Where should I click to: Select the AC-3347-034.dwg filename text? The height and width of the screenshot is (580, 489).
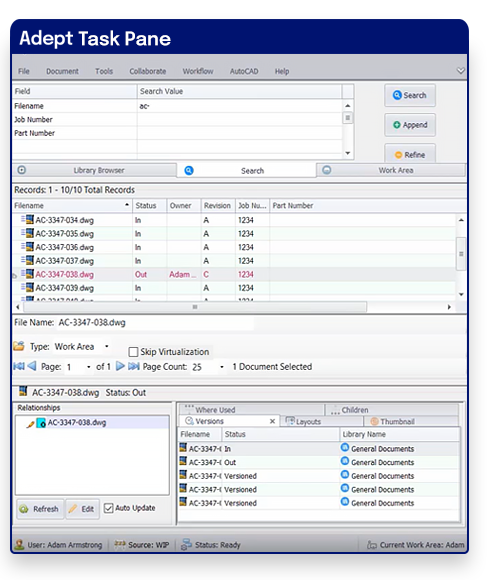point(65,220)
